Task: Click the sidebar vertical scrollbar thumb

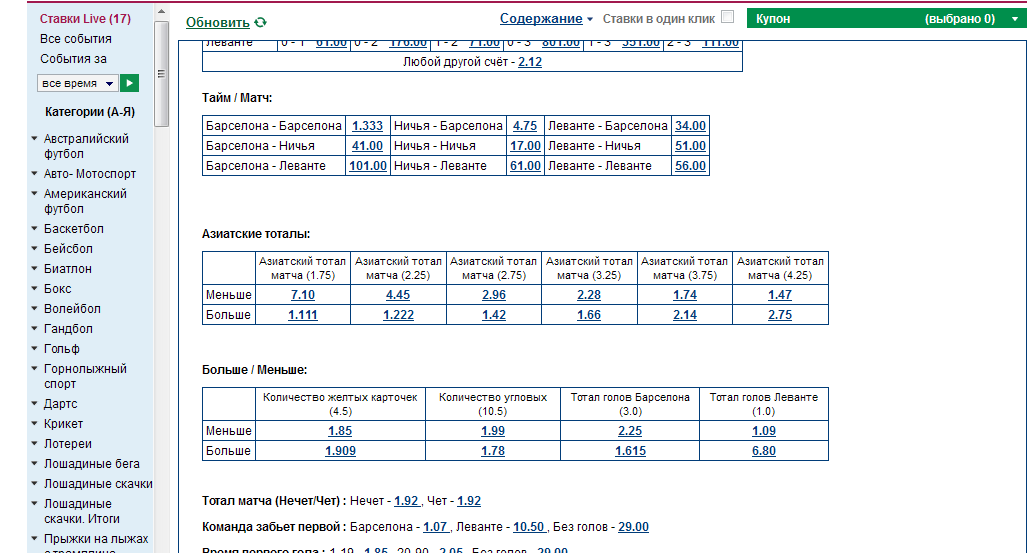Action: tap(161, 73)
